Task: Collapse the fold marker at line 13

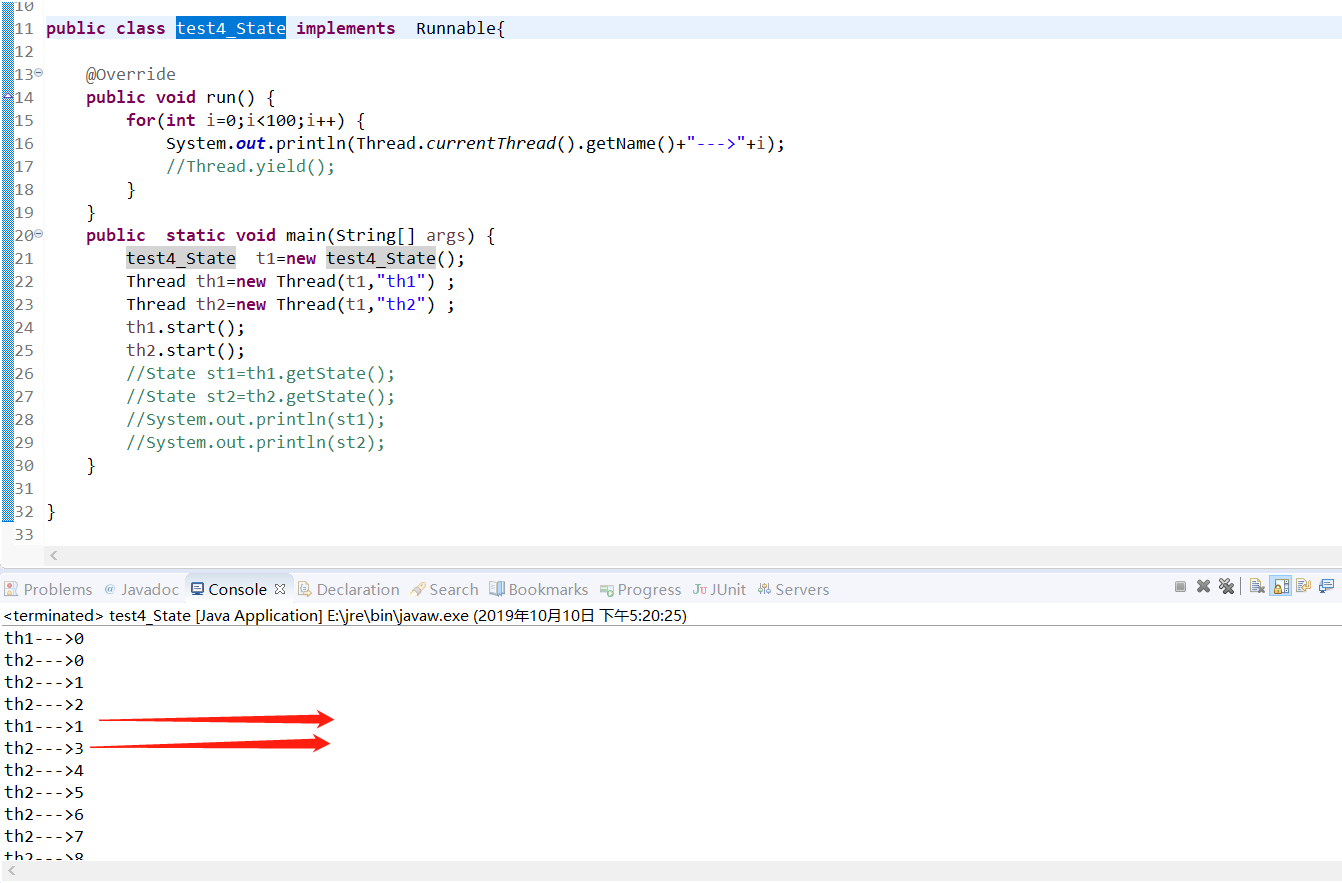Action: (x=39, y=73)
